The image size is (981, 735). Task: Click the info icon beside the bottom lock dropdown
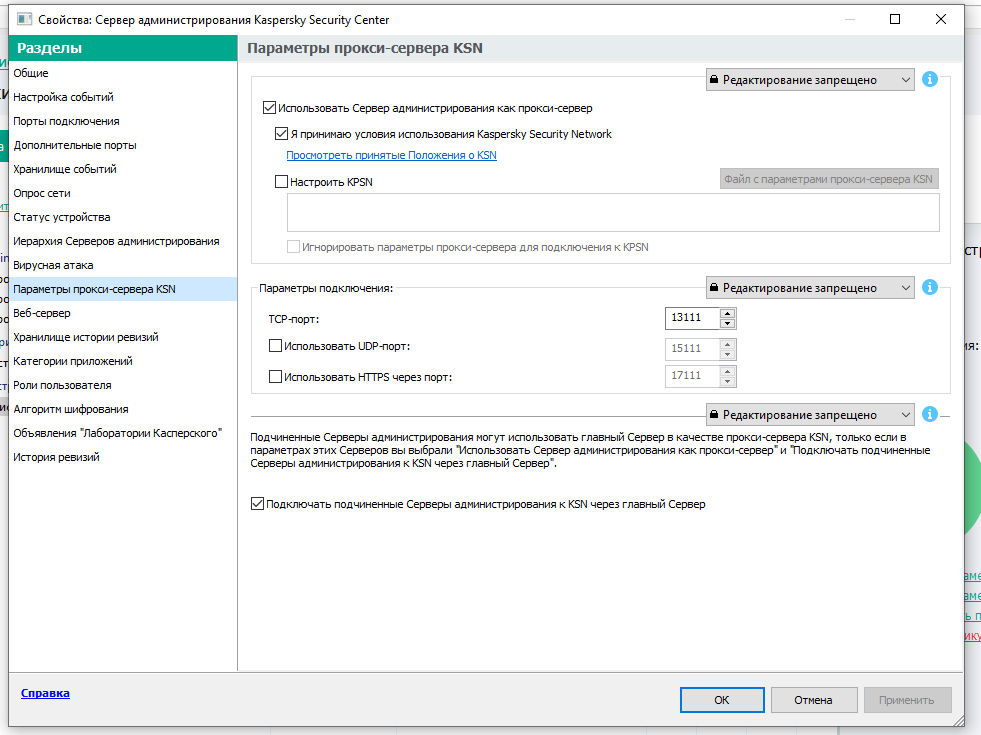coord(930,414)
